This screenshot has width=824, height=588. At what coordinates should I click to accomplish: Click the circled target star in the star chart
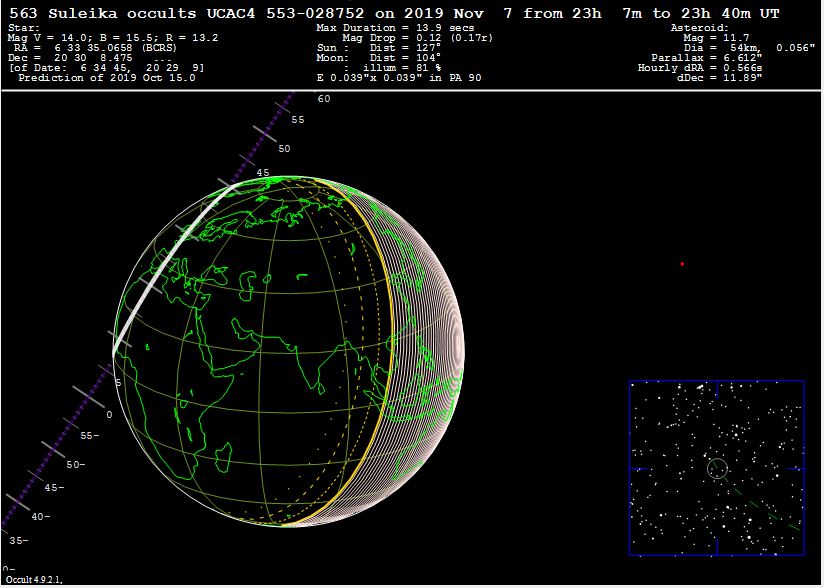tap(716, 467)
